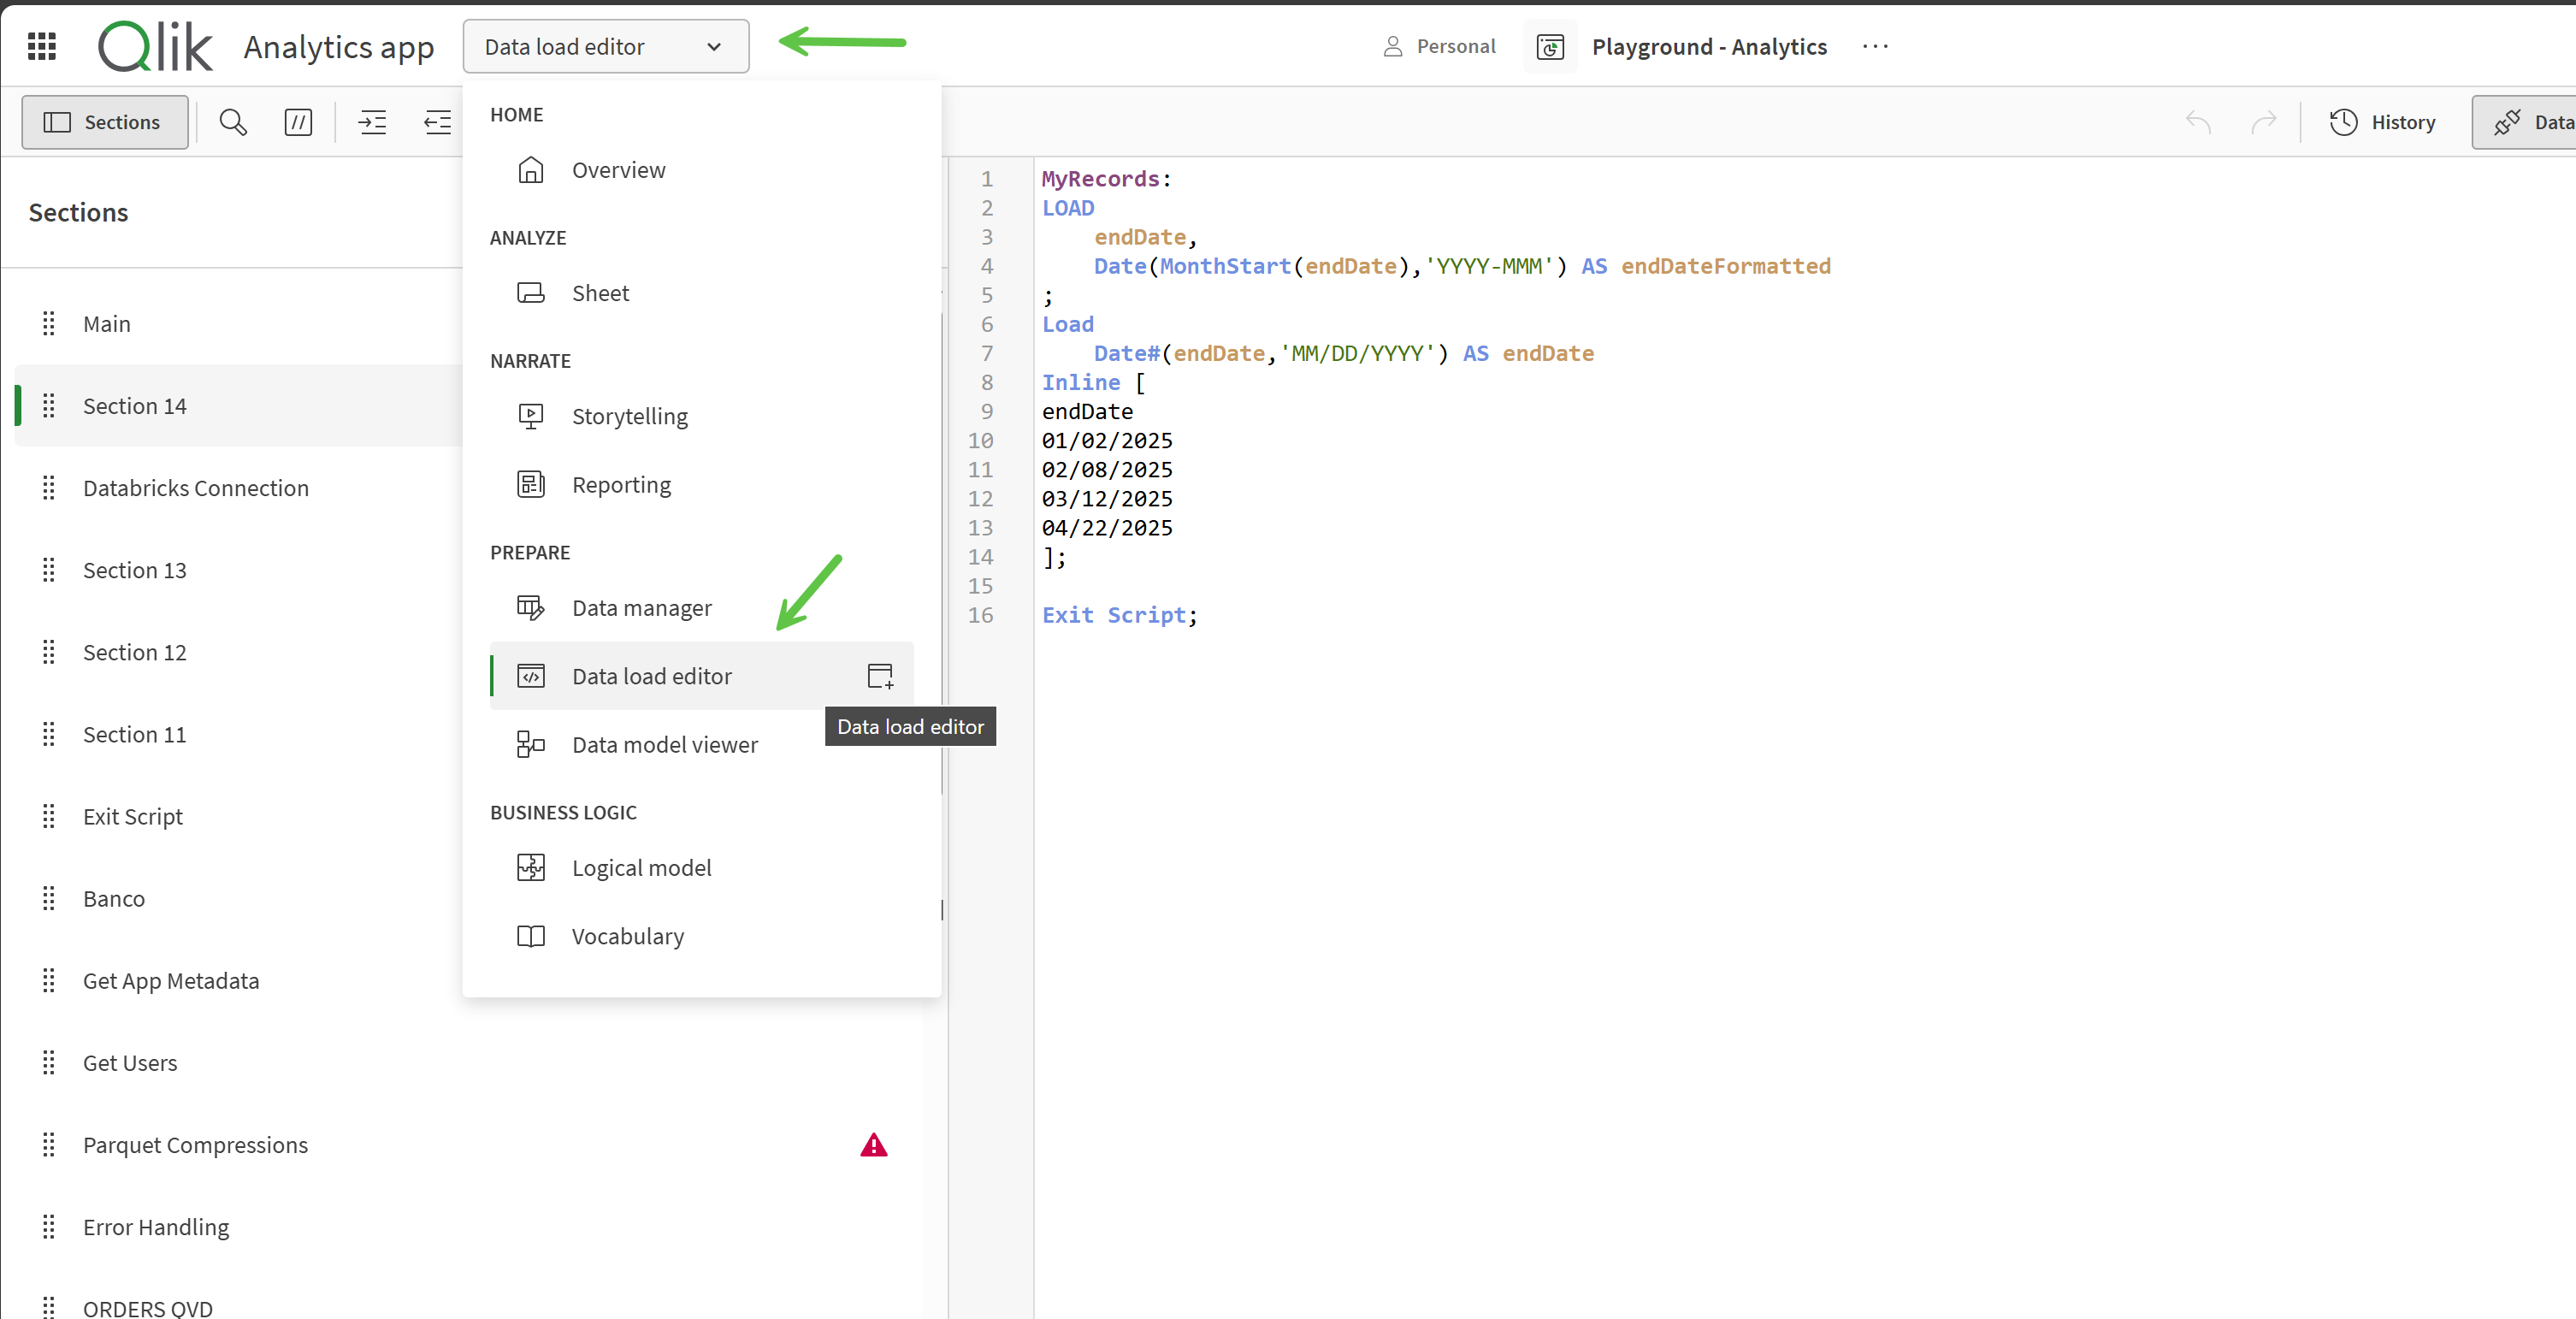Toggle the Sections panel button
This screenshot has width=2576, height=1319.
coord(104,122)
